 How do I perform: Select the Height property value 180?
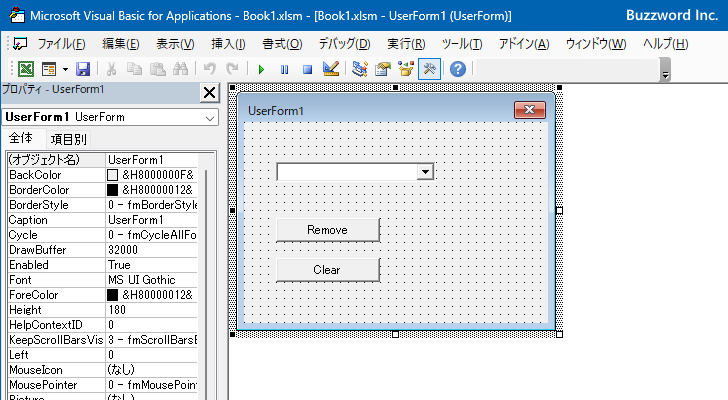click(x=151, y=310)
